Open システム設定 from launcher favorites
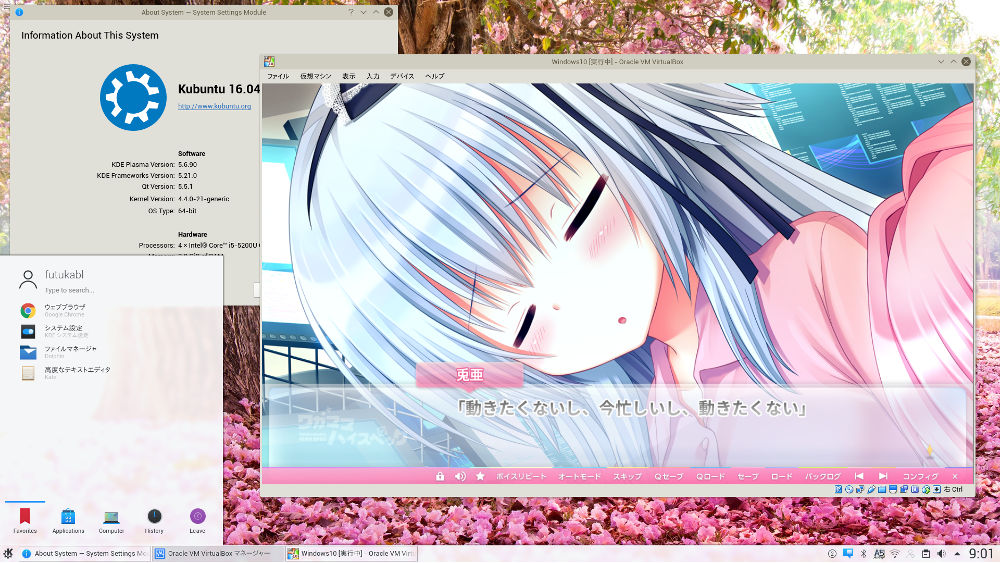Screen dimensions: 1000x563 [x=64, y=331]
